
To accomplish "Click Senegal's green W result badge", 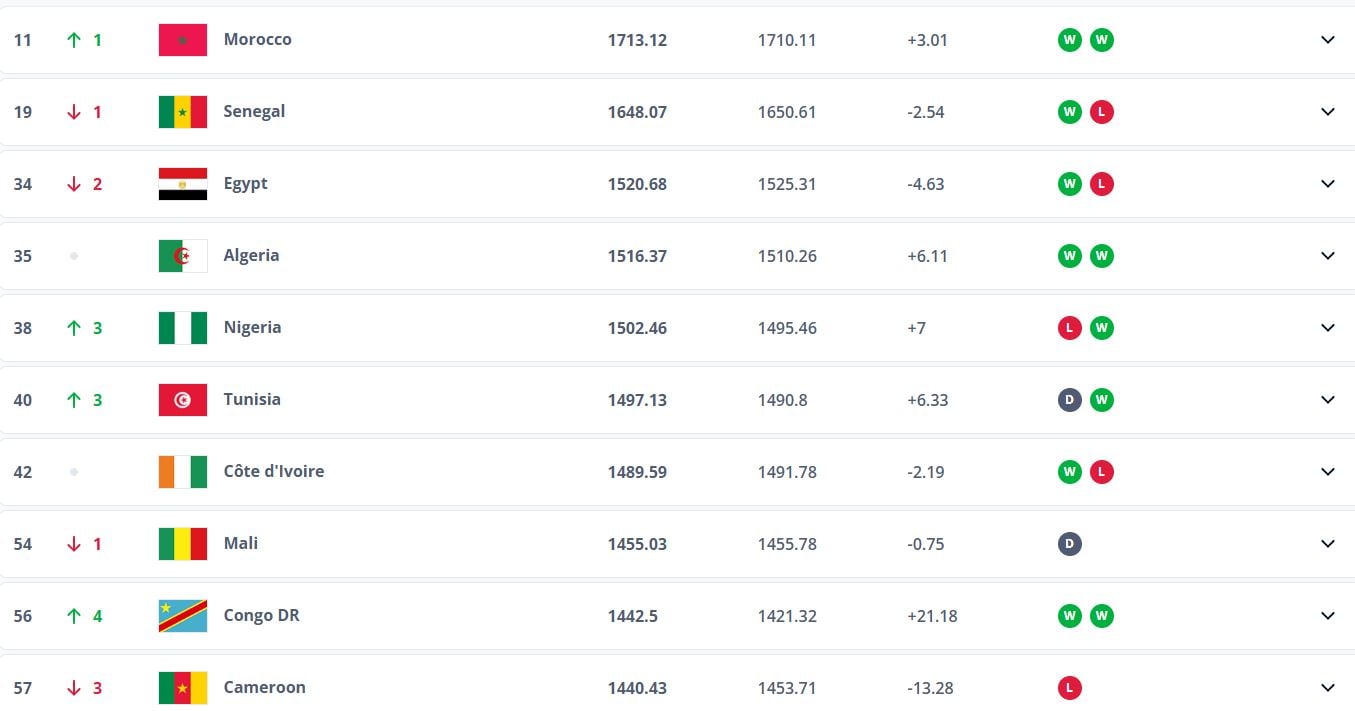I will point(1070,112).
